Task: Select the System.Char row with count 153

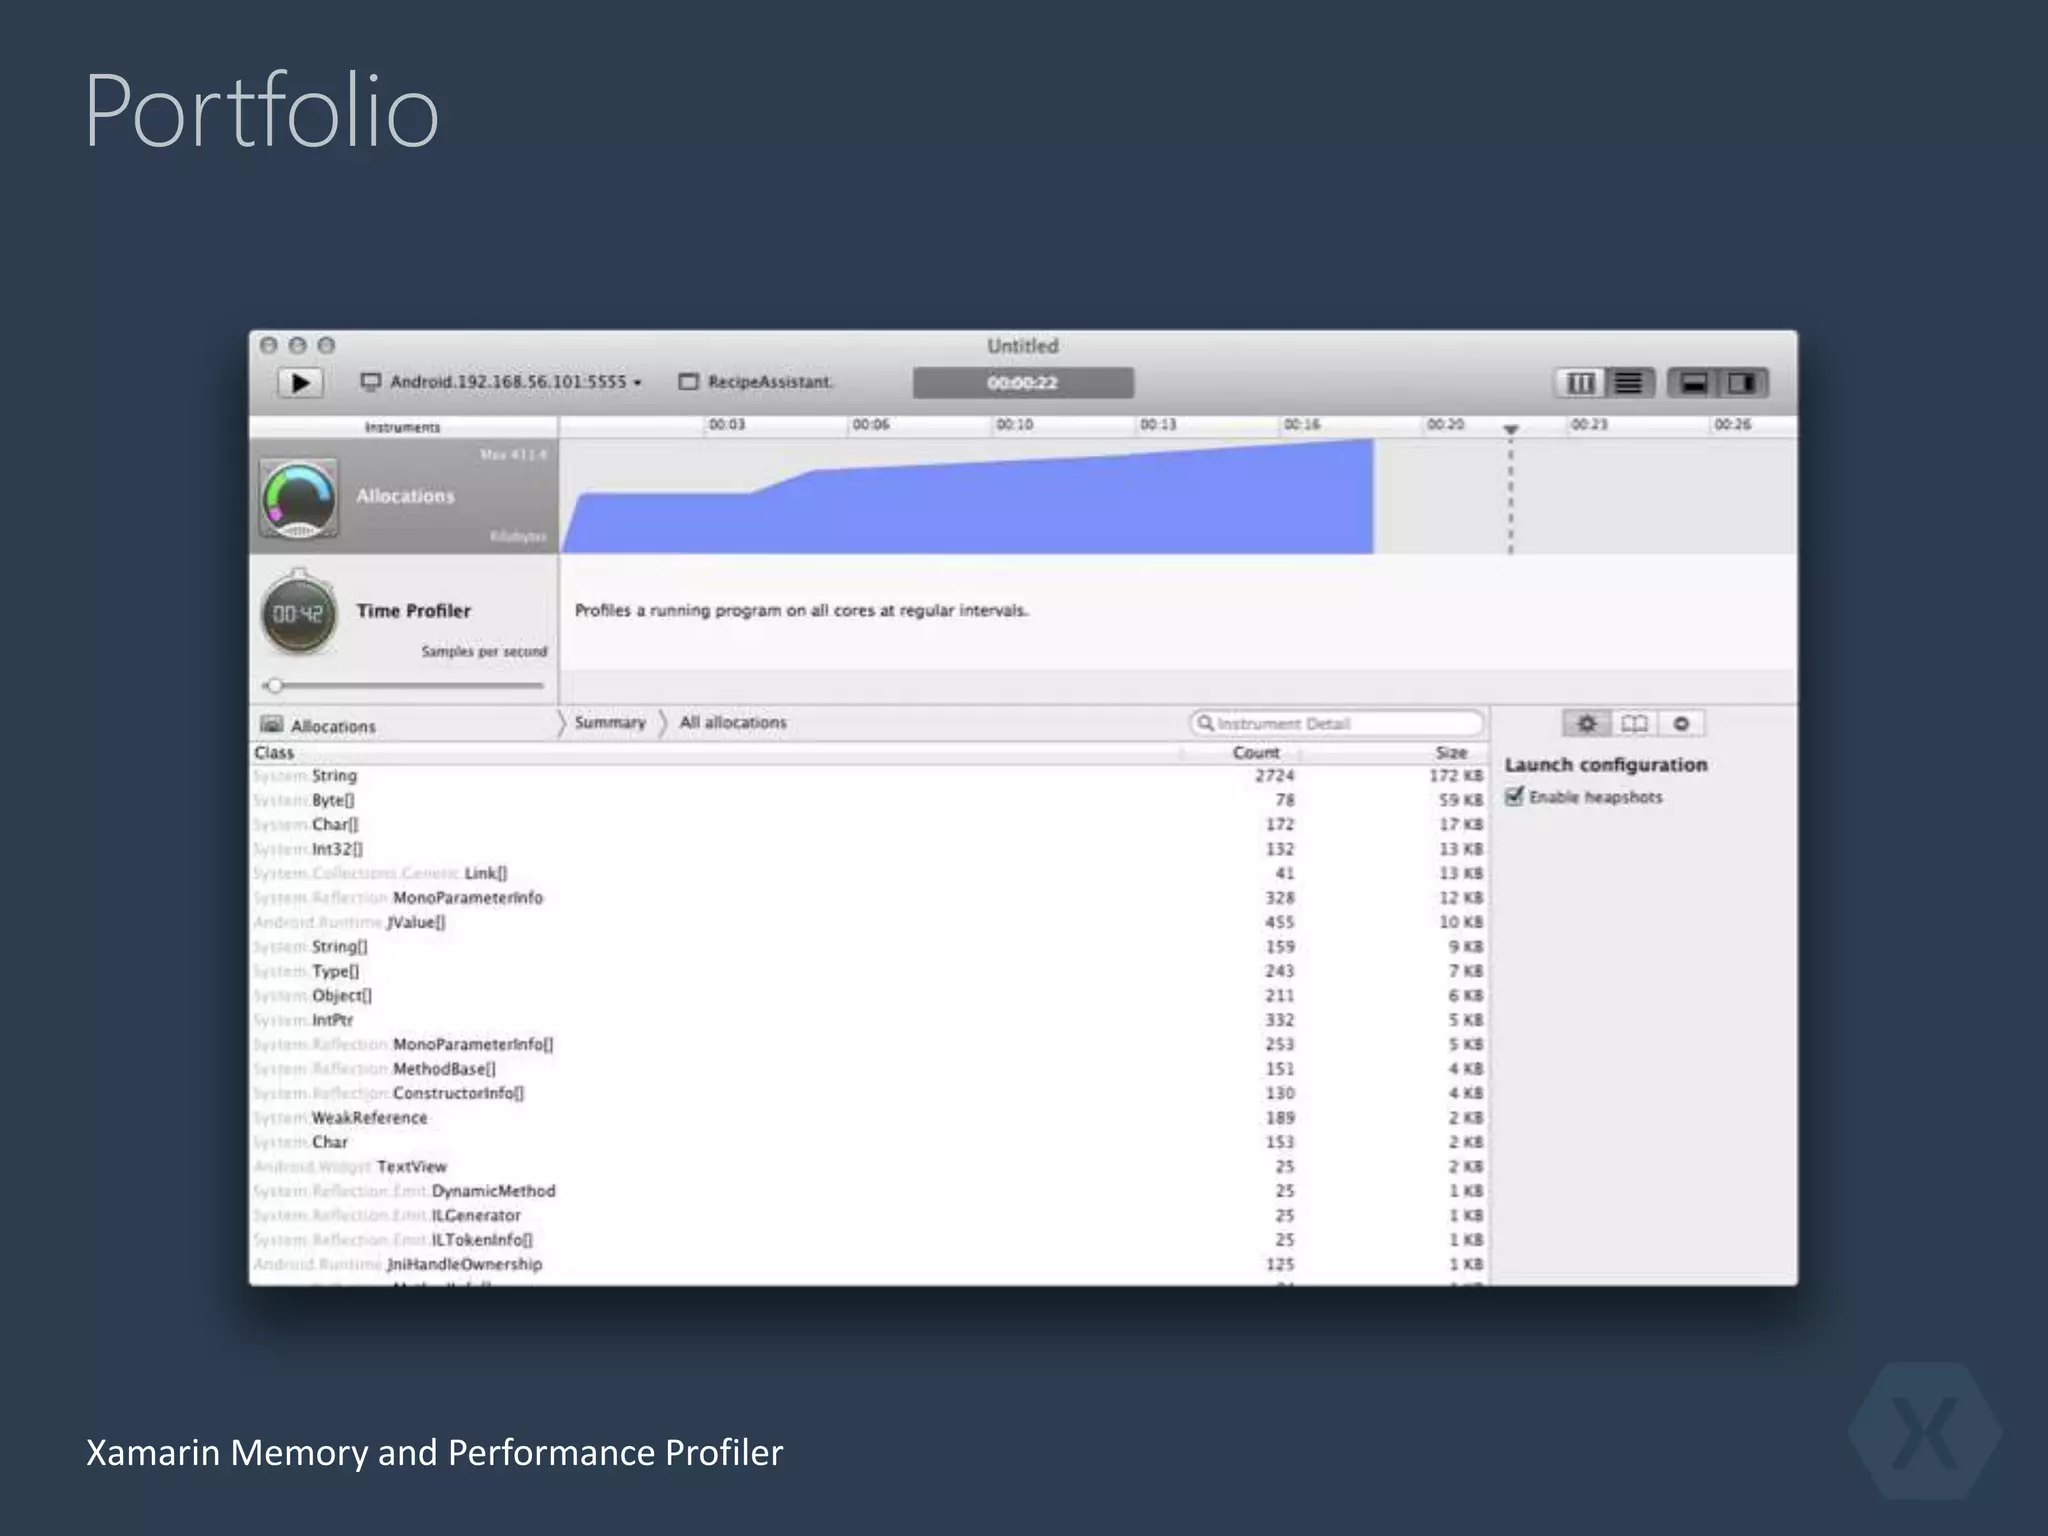Action: [868, 1142]
